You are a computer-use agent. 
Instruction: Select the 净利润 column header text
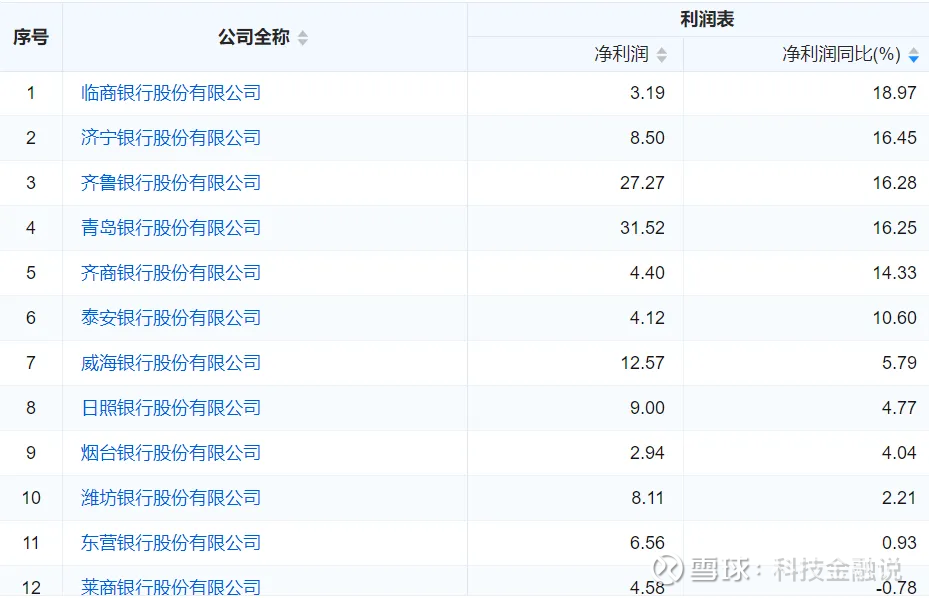tap(622, 54)
